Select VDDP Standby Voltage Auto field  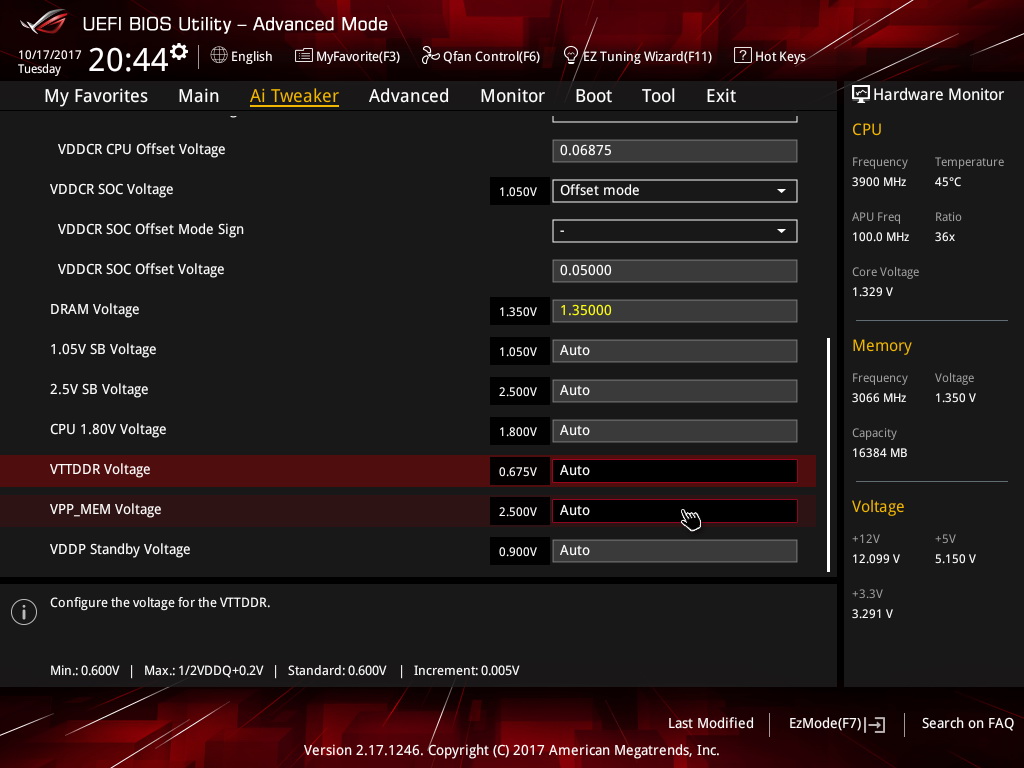(675, 551)
